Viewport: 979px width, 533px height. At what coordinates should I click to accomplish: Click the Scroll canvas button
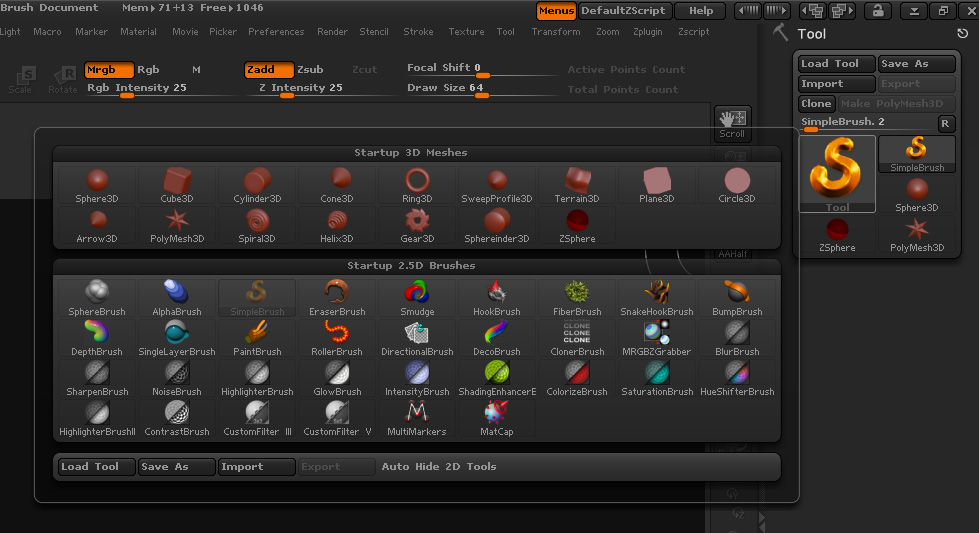pyautogui.click(x=732, y=124)
